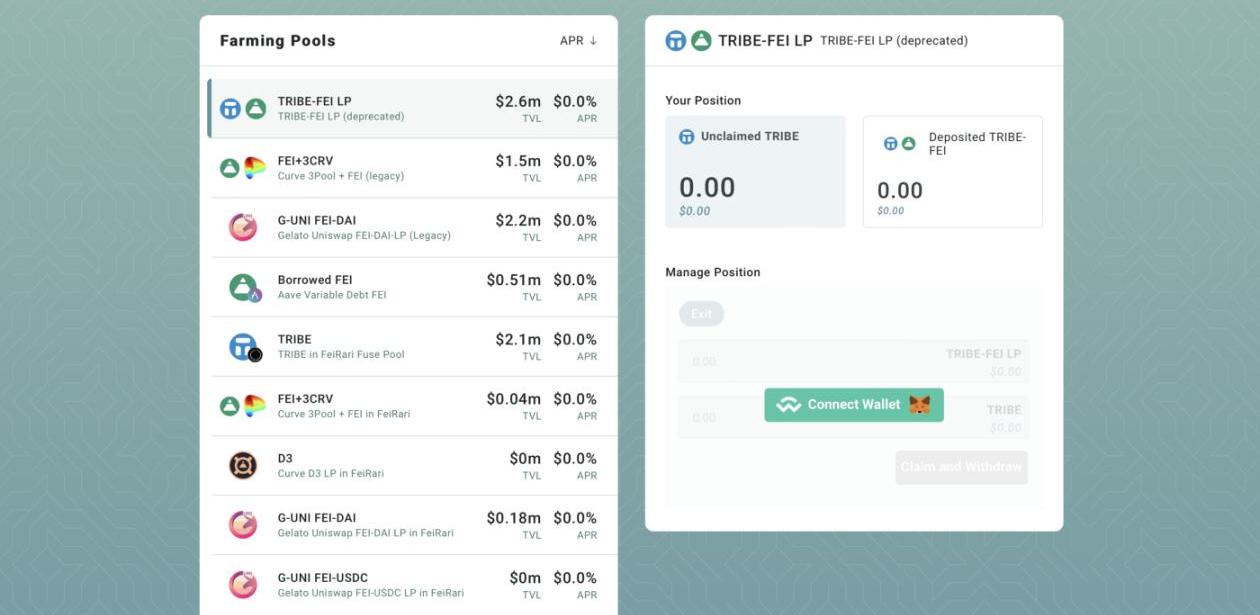Click the G-UNI FEI-DAI Legacy pool icon
The width and height of the screenshot is (1260, 615).
point(242,228)
